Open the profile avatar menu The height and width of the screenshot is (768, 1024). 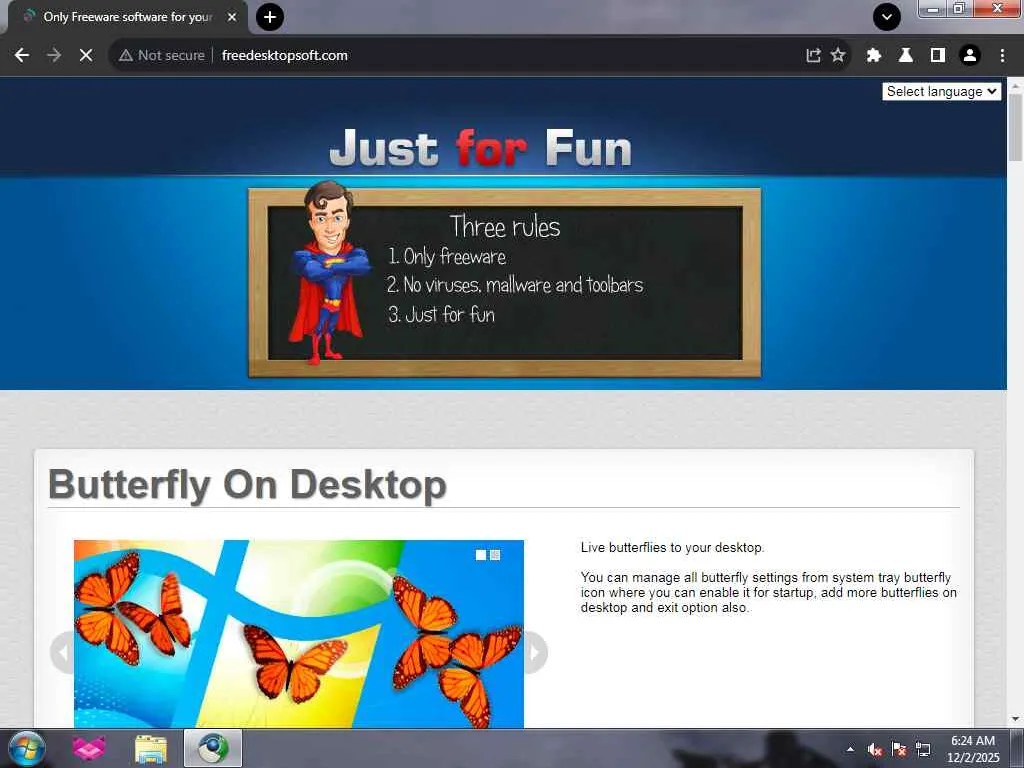[x=970, y=56]
